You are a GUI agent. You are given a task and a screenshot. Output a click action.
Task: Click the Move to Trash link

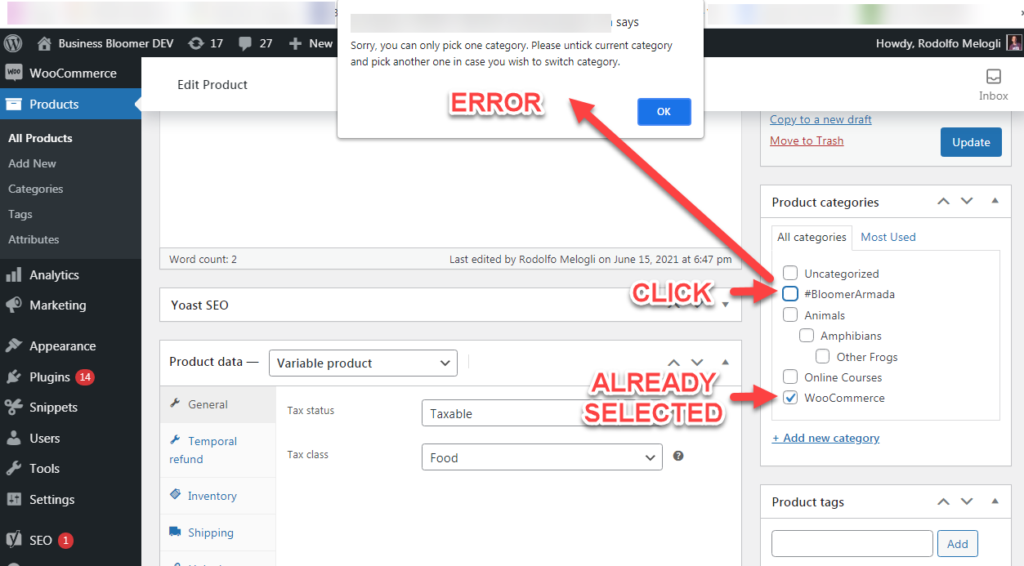point(807,140)
